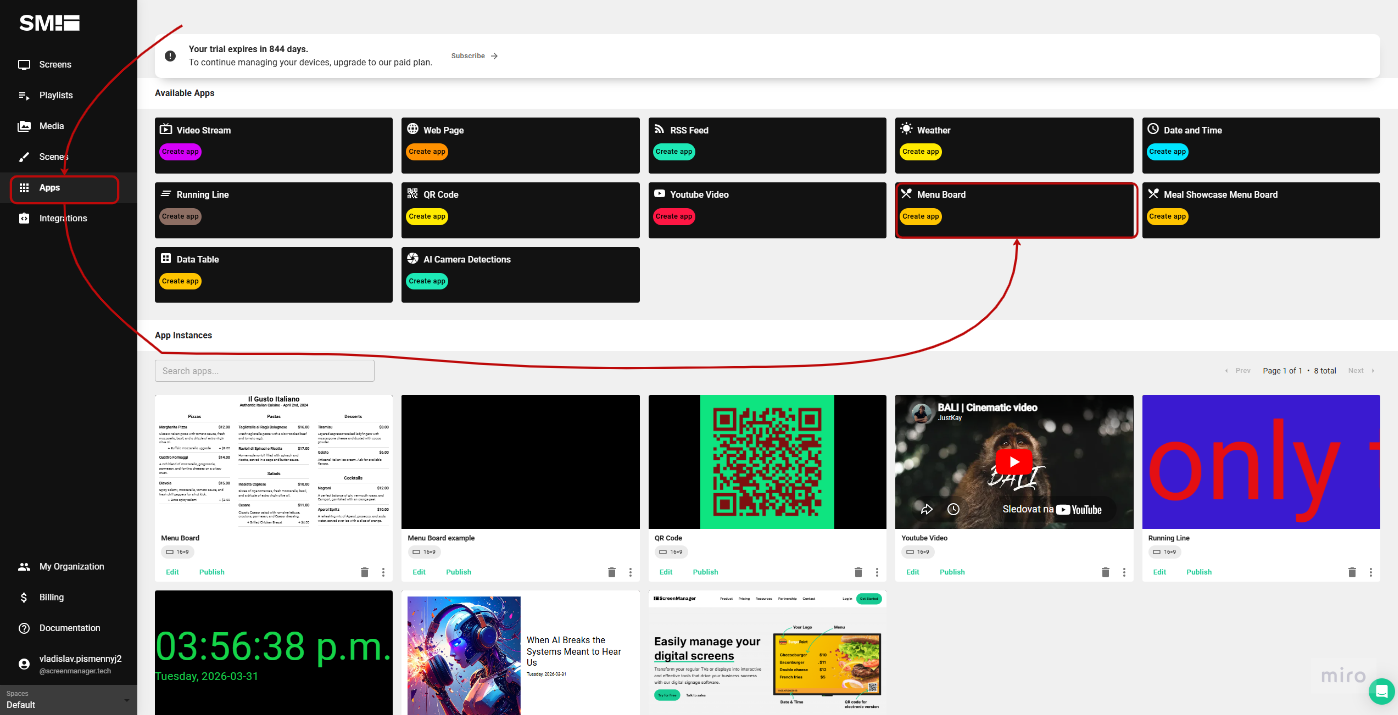
Task: Open the chat support bubble at bottom right
Action: click(1381, 691)
